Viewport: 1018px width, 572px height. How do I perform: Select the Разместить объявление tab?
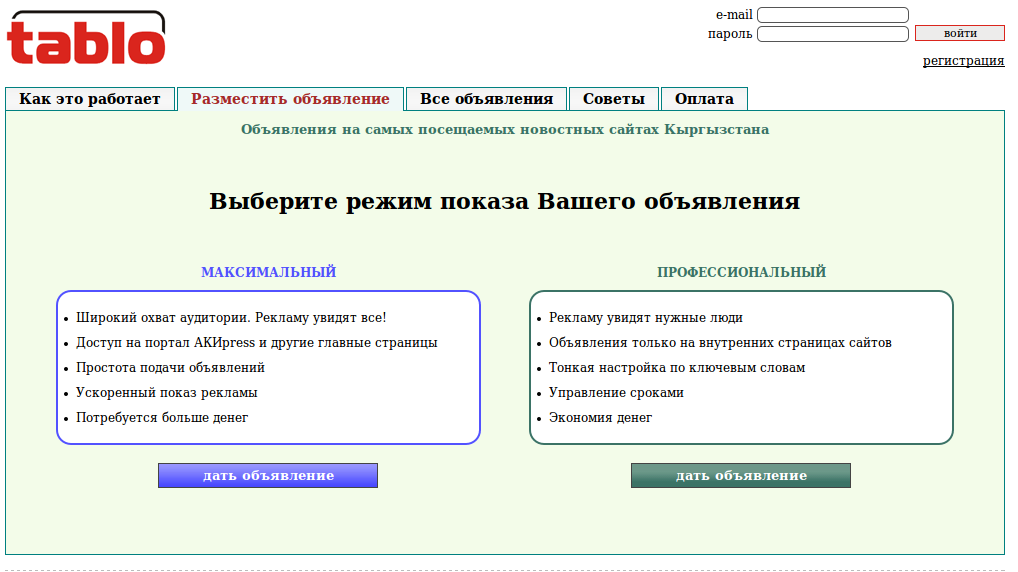pos(290,99)
